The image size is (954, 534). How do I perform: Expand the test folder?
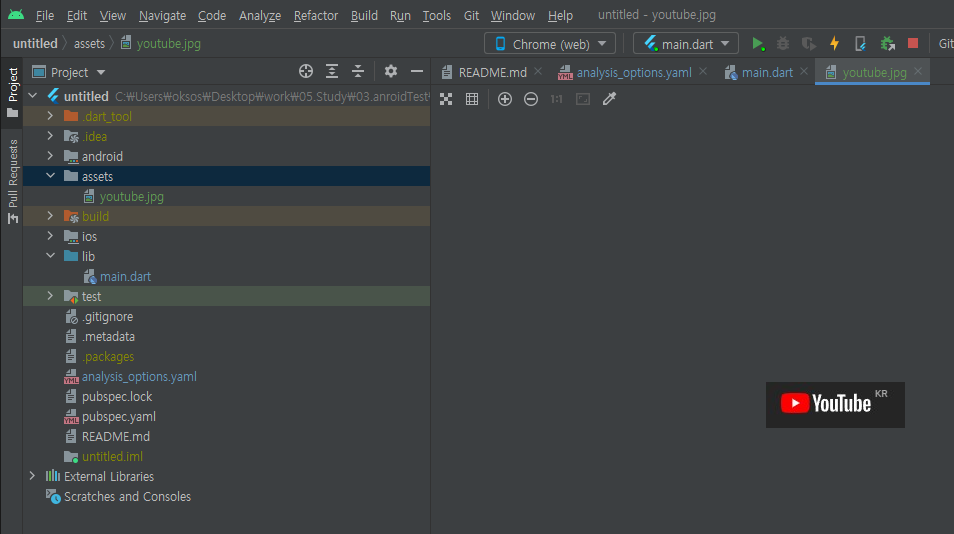[50, 296]
